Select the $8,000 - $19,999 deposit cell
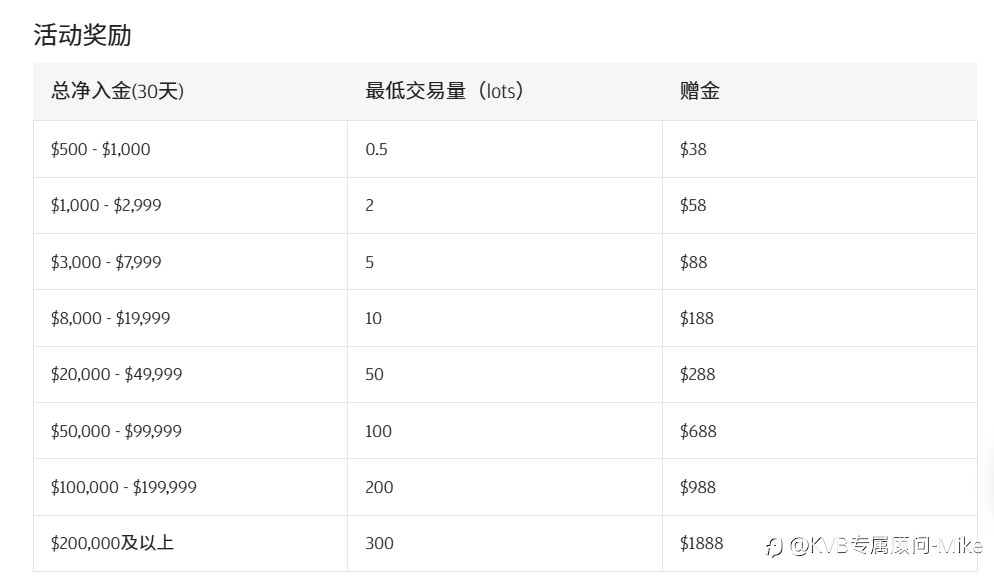Image resolution: width=994 pixels, height=583 pixels. click(190, 318)
